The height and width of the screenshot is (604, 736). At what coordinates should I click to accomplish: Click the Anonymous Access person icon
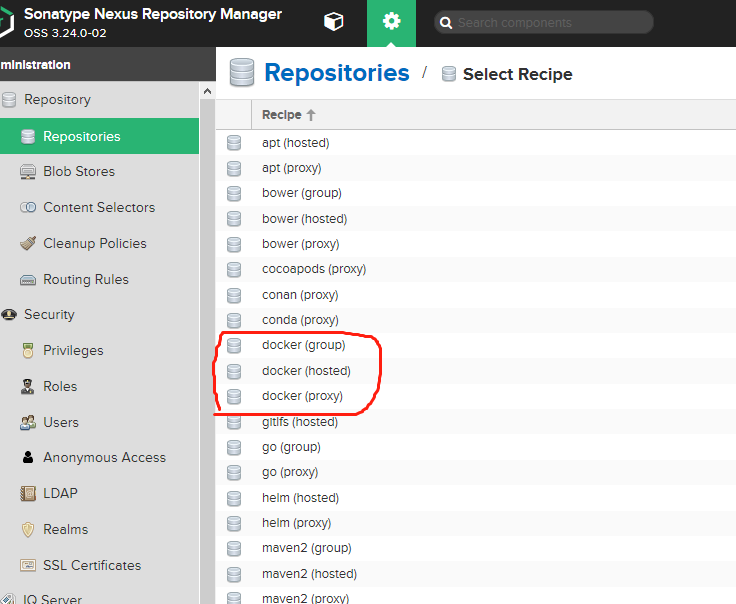(28, 457)
